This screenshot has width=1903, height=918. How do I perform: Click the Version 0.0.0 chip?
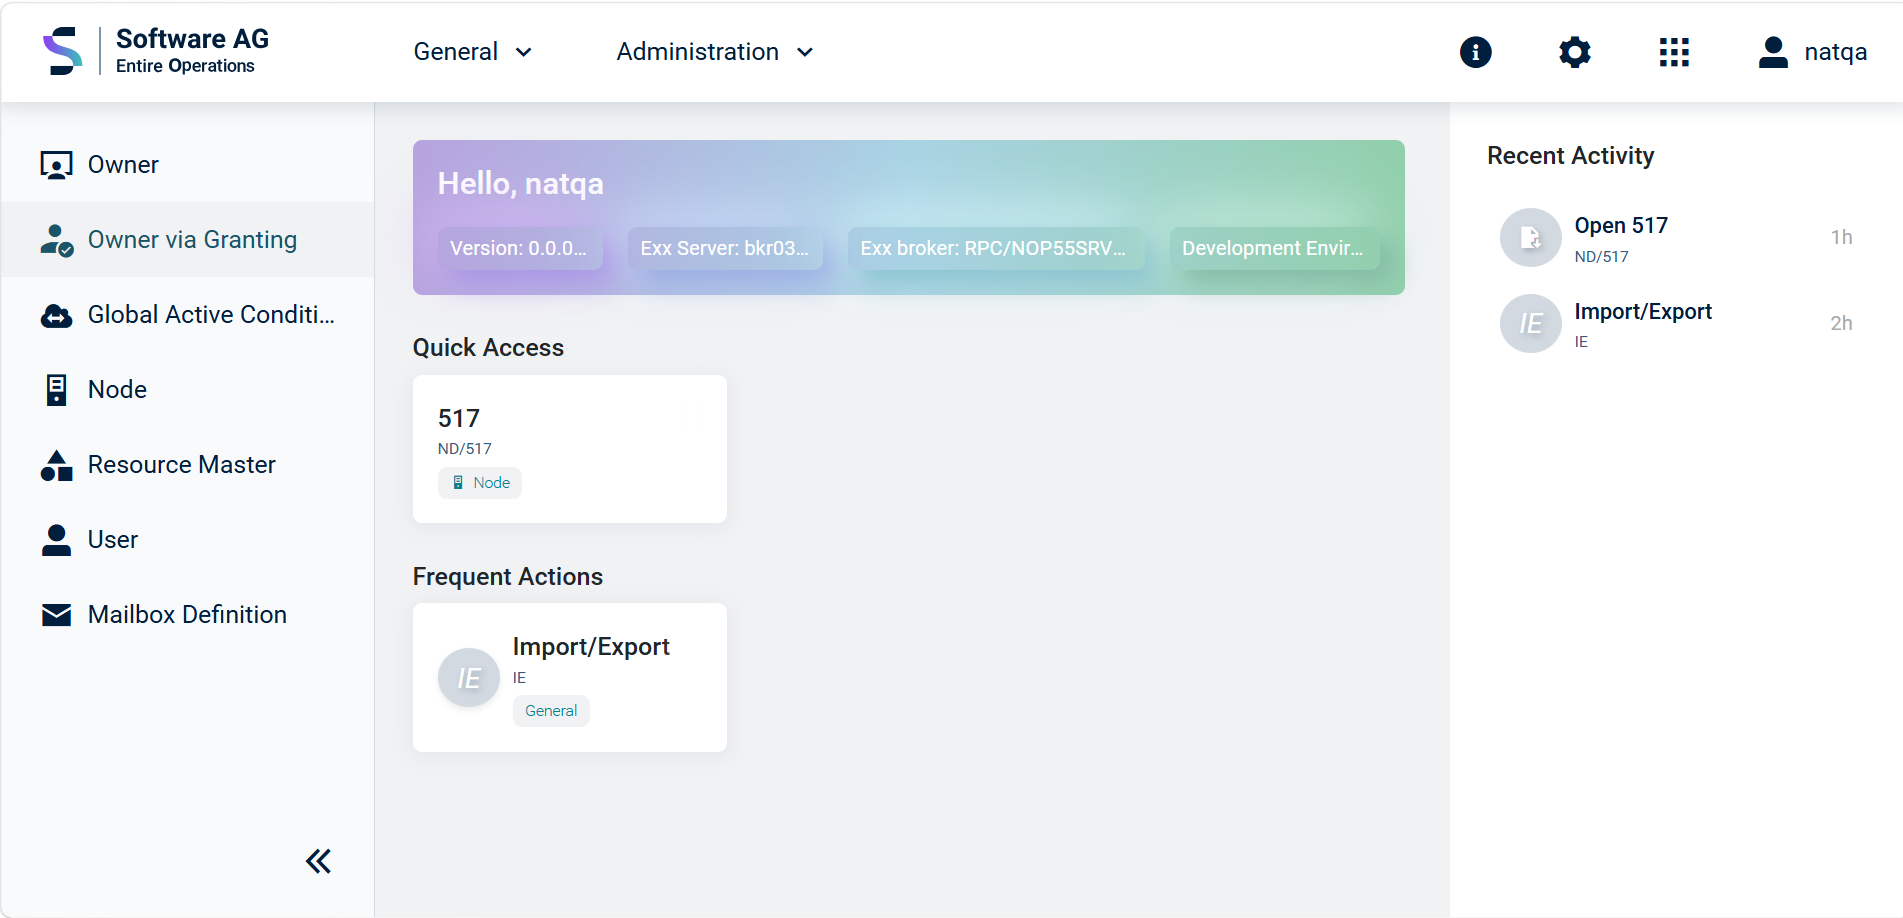pos(520,248)
